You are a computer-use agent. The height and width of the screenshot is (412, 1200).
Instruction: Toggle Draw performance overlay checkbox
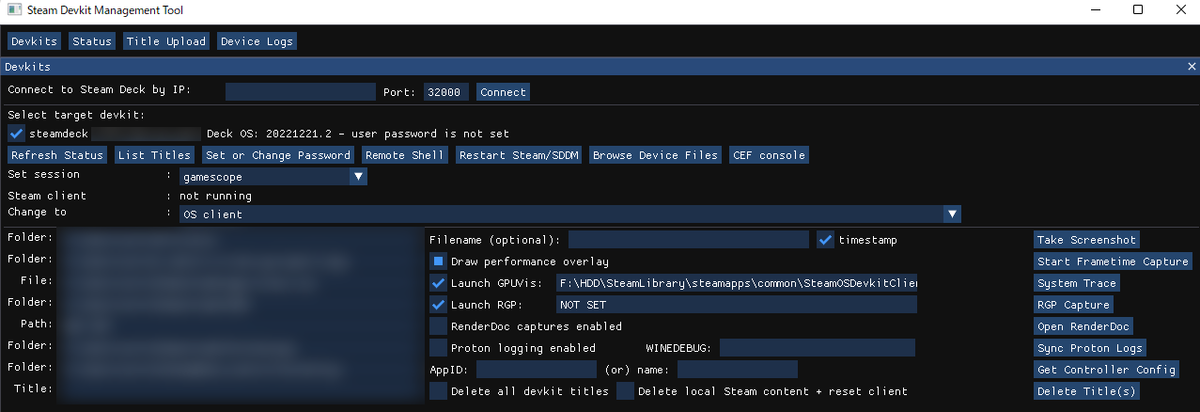click(x=438, y=261)
